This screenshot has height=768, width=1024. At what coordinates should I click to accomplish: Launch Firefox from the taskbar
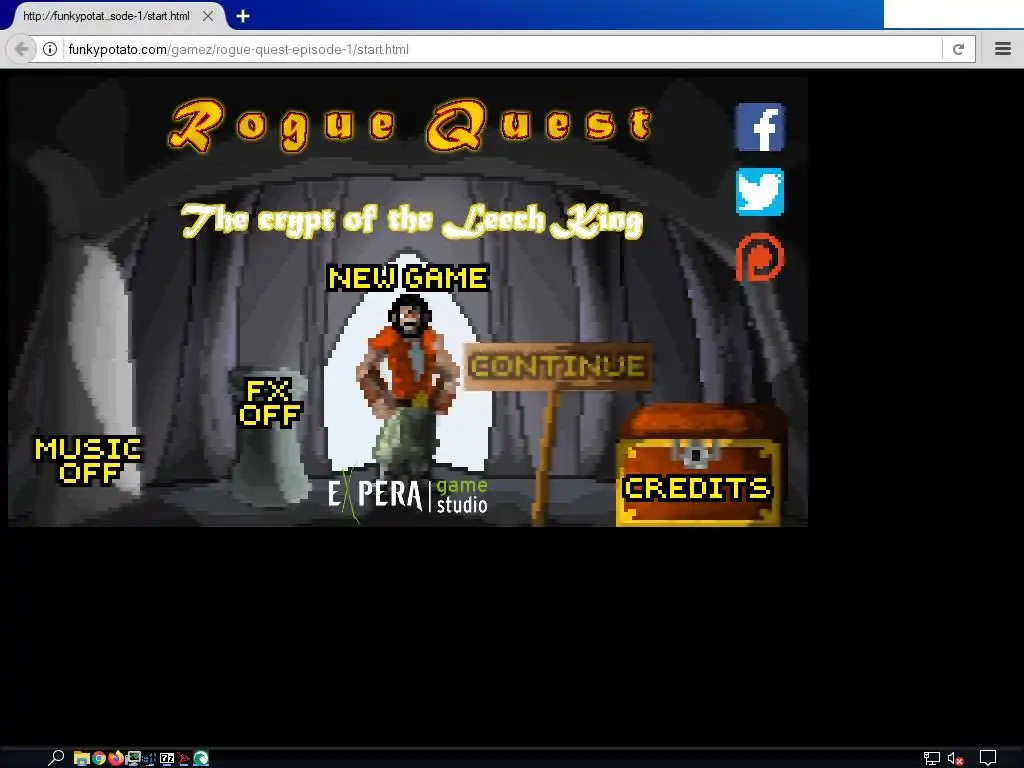tap(116, 758)
